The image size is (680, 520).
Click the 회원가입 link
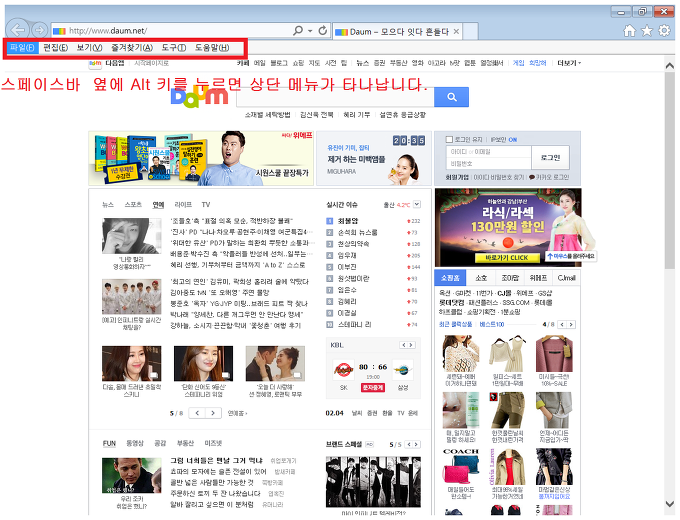[x=457, y=177]
